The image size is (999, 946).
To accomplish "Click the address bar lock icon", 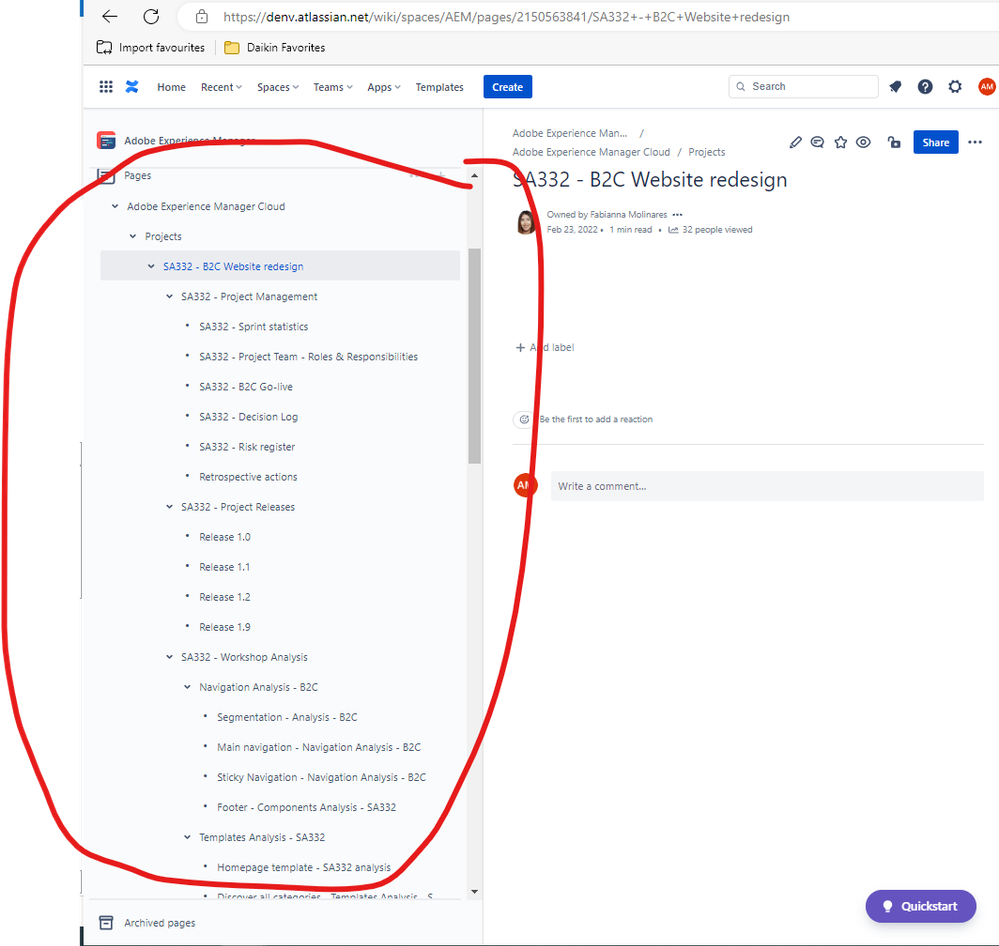I will (x=202, y=17).
